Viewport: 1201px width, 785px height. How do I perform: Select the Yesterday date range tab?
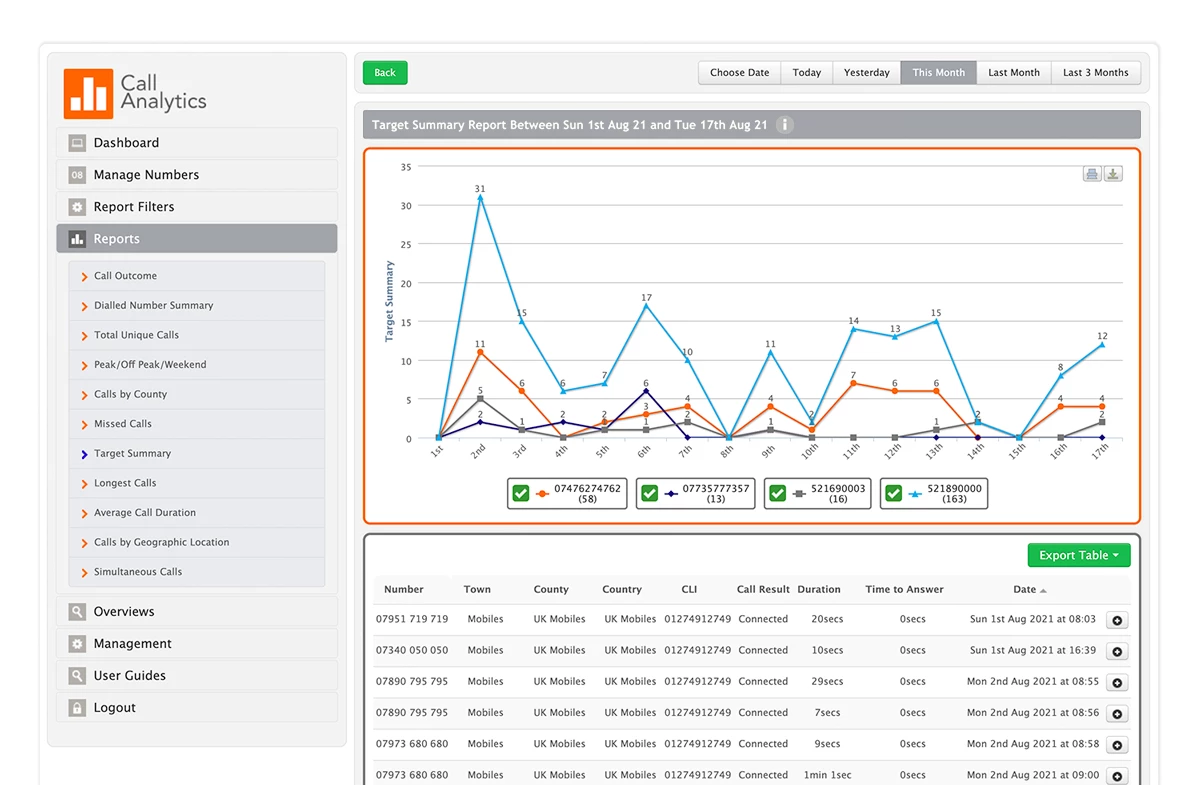[x=866, y=72]
